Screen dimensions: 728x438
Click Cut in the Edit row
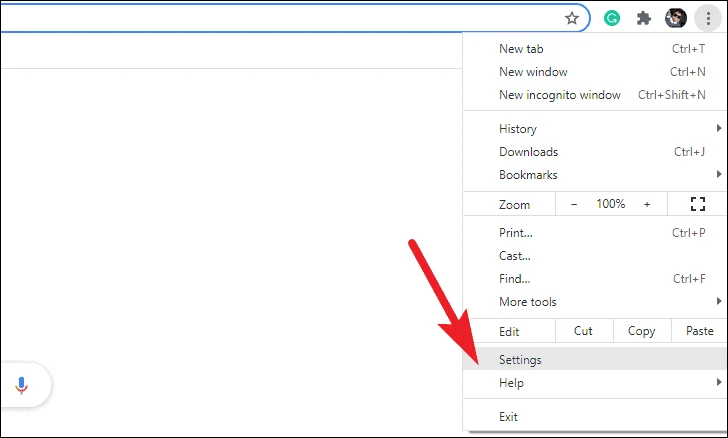pos(584,331)
